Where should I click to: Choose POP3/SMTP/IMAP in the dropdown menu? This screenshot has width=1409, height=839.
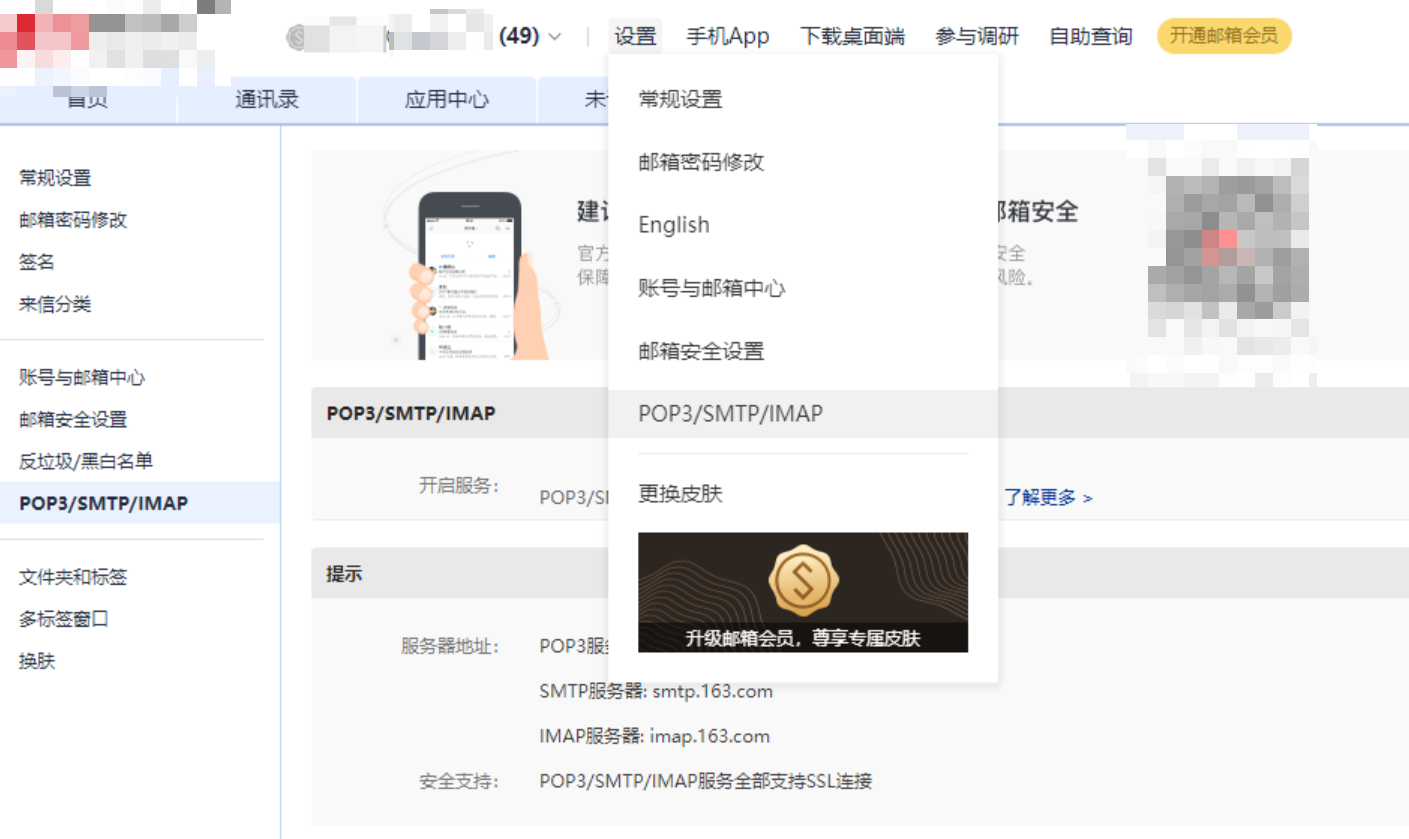coord(803,413)
